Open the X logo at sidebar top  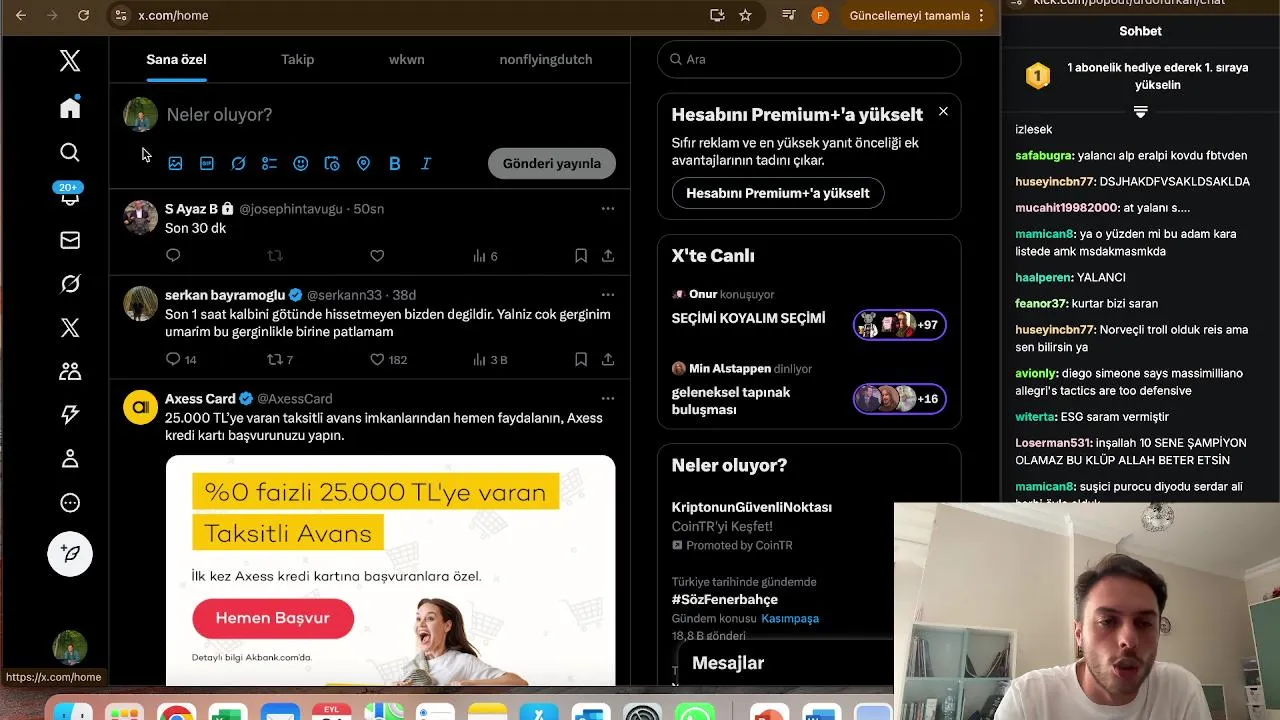[x=70, y=61]
